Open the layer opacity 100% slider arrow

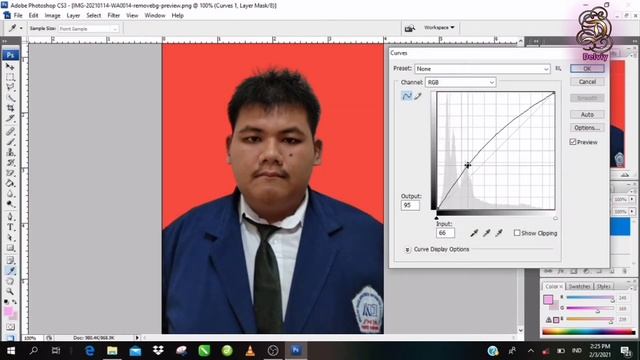(x=632, y=200)
